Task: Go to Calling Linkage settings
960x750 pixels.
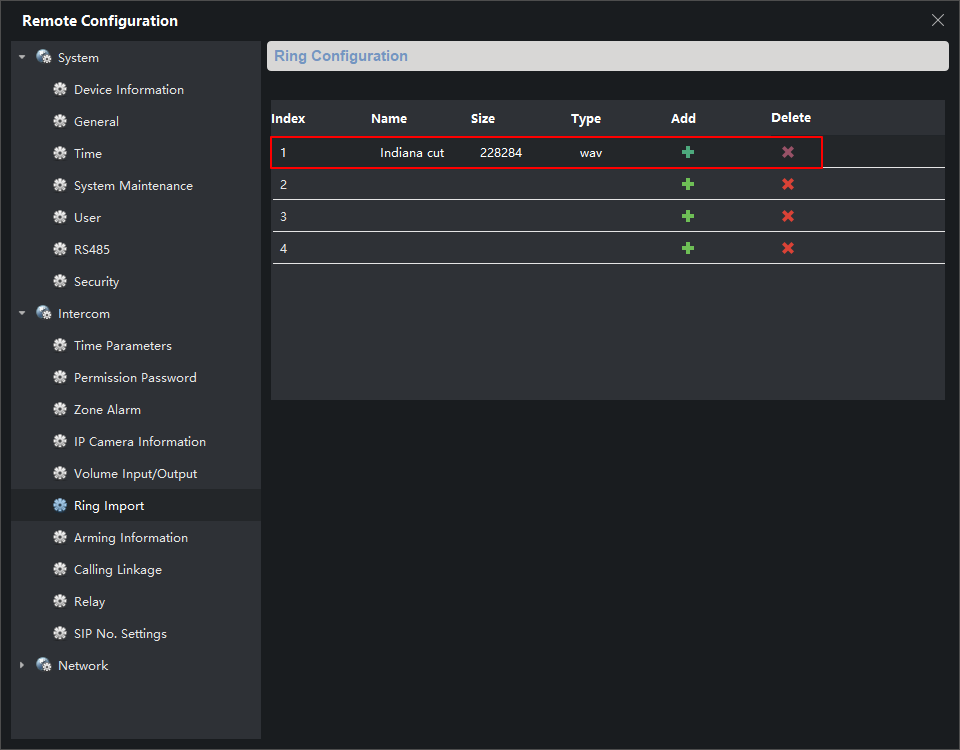Action: tap(117, 570)
